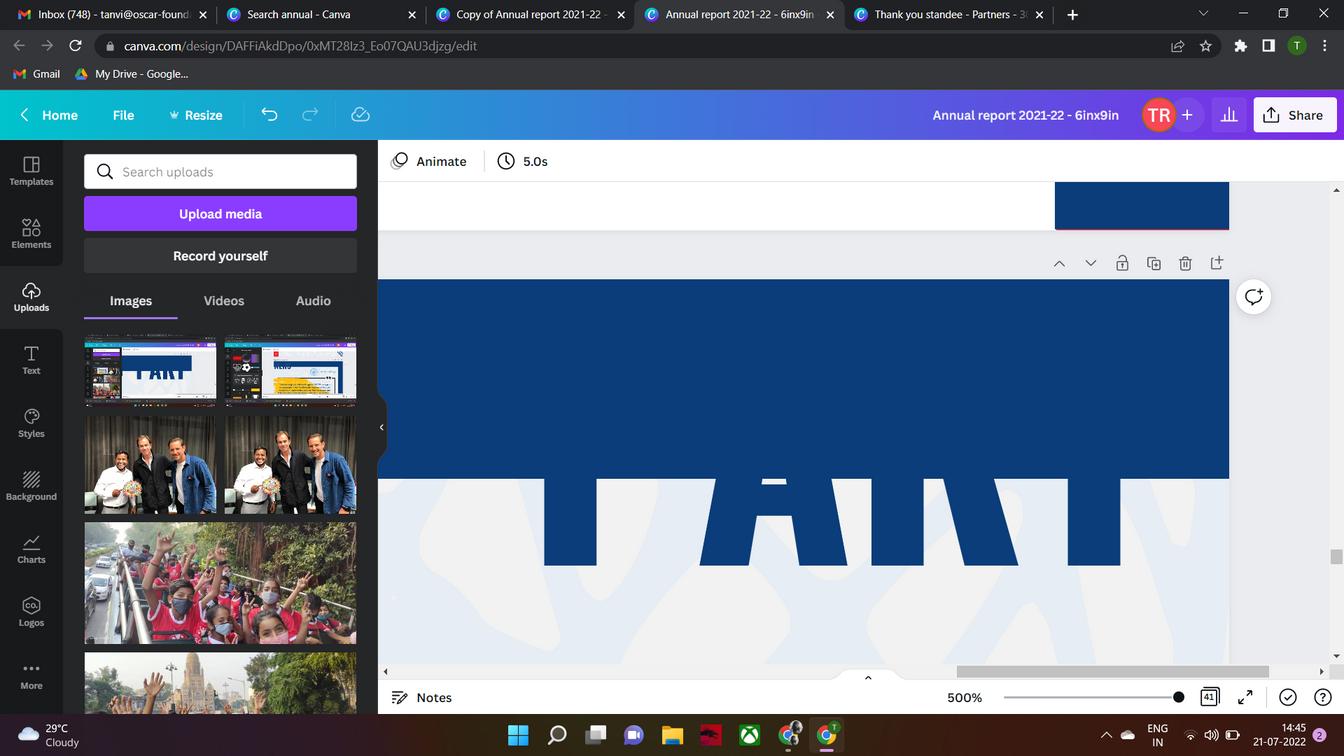The height and width of the screenshot is (756, 1344).
Task: Open the Logos panel
Action: click(x=31, y=612)
